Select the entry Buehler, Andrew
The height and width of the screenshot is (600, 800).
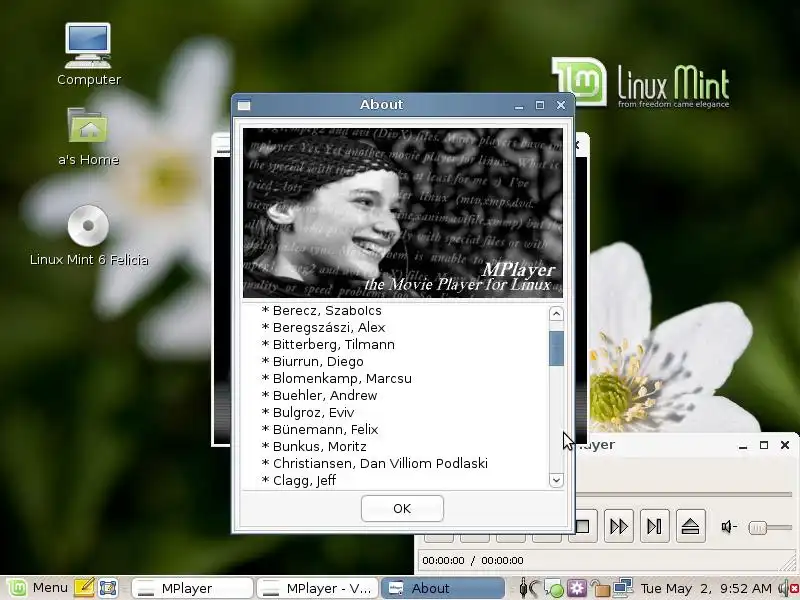tap(319, 395)
